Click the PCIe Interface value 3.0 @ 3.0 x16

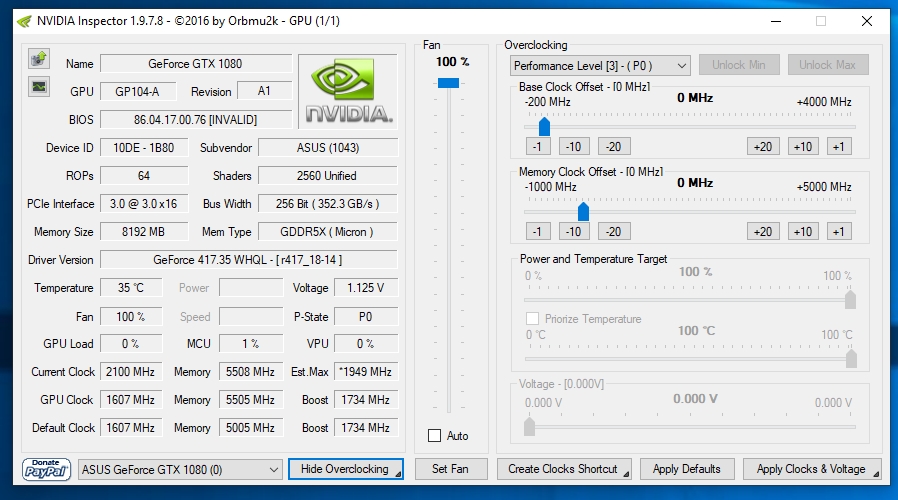[x=144, y=203]
